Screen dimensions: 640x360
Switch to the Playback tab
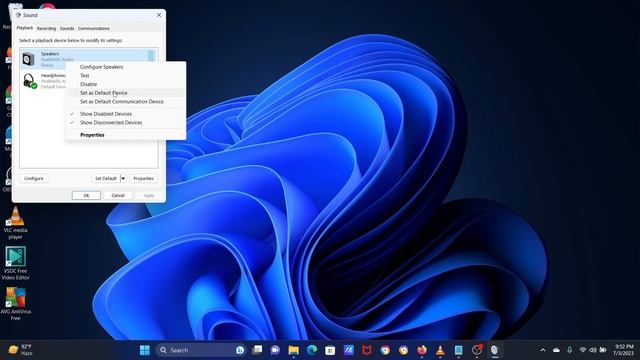pos(25,28)
